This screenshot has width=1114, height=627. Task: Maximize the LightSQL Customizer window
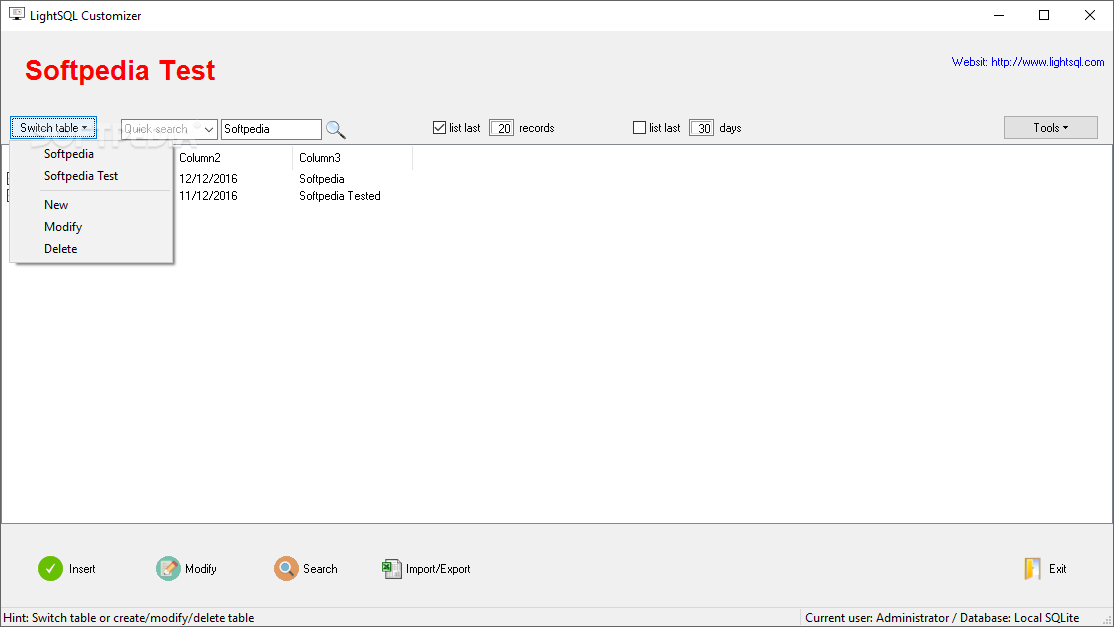point(1044,15)
